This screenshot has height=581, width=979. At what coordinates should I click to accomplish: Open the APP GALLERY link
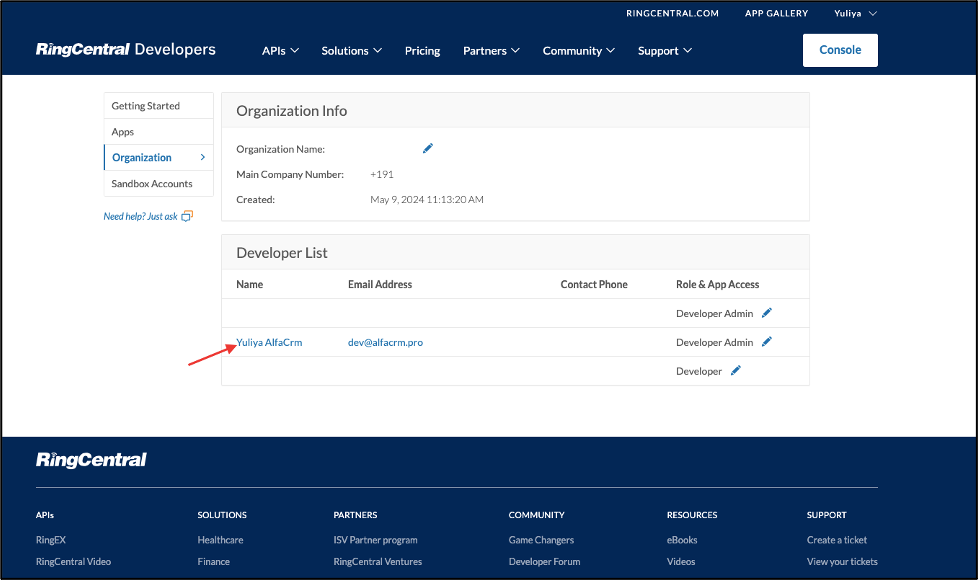[x=776, y=13]
